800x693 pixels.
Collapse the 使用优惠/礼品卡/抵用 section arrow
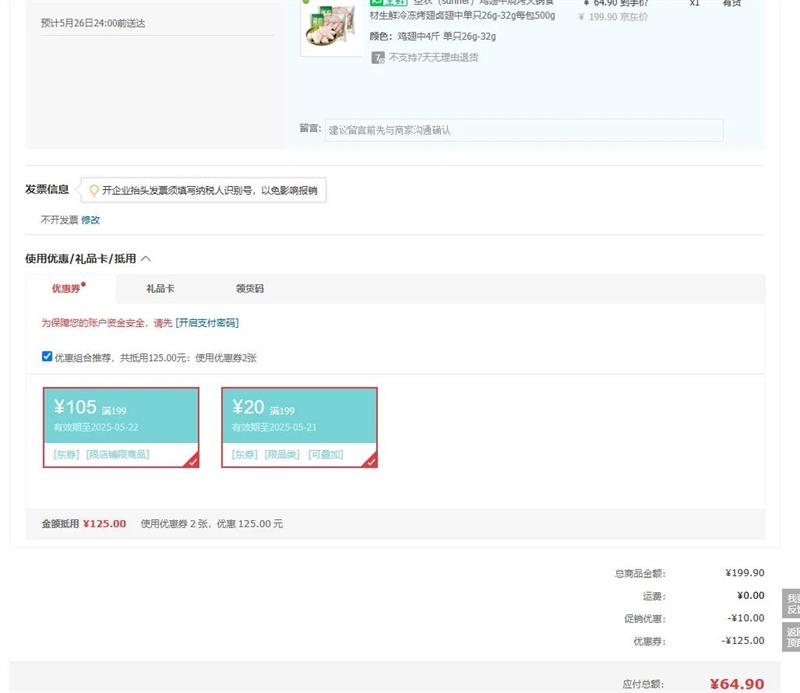(146, 259)
